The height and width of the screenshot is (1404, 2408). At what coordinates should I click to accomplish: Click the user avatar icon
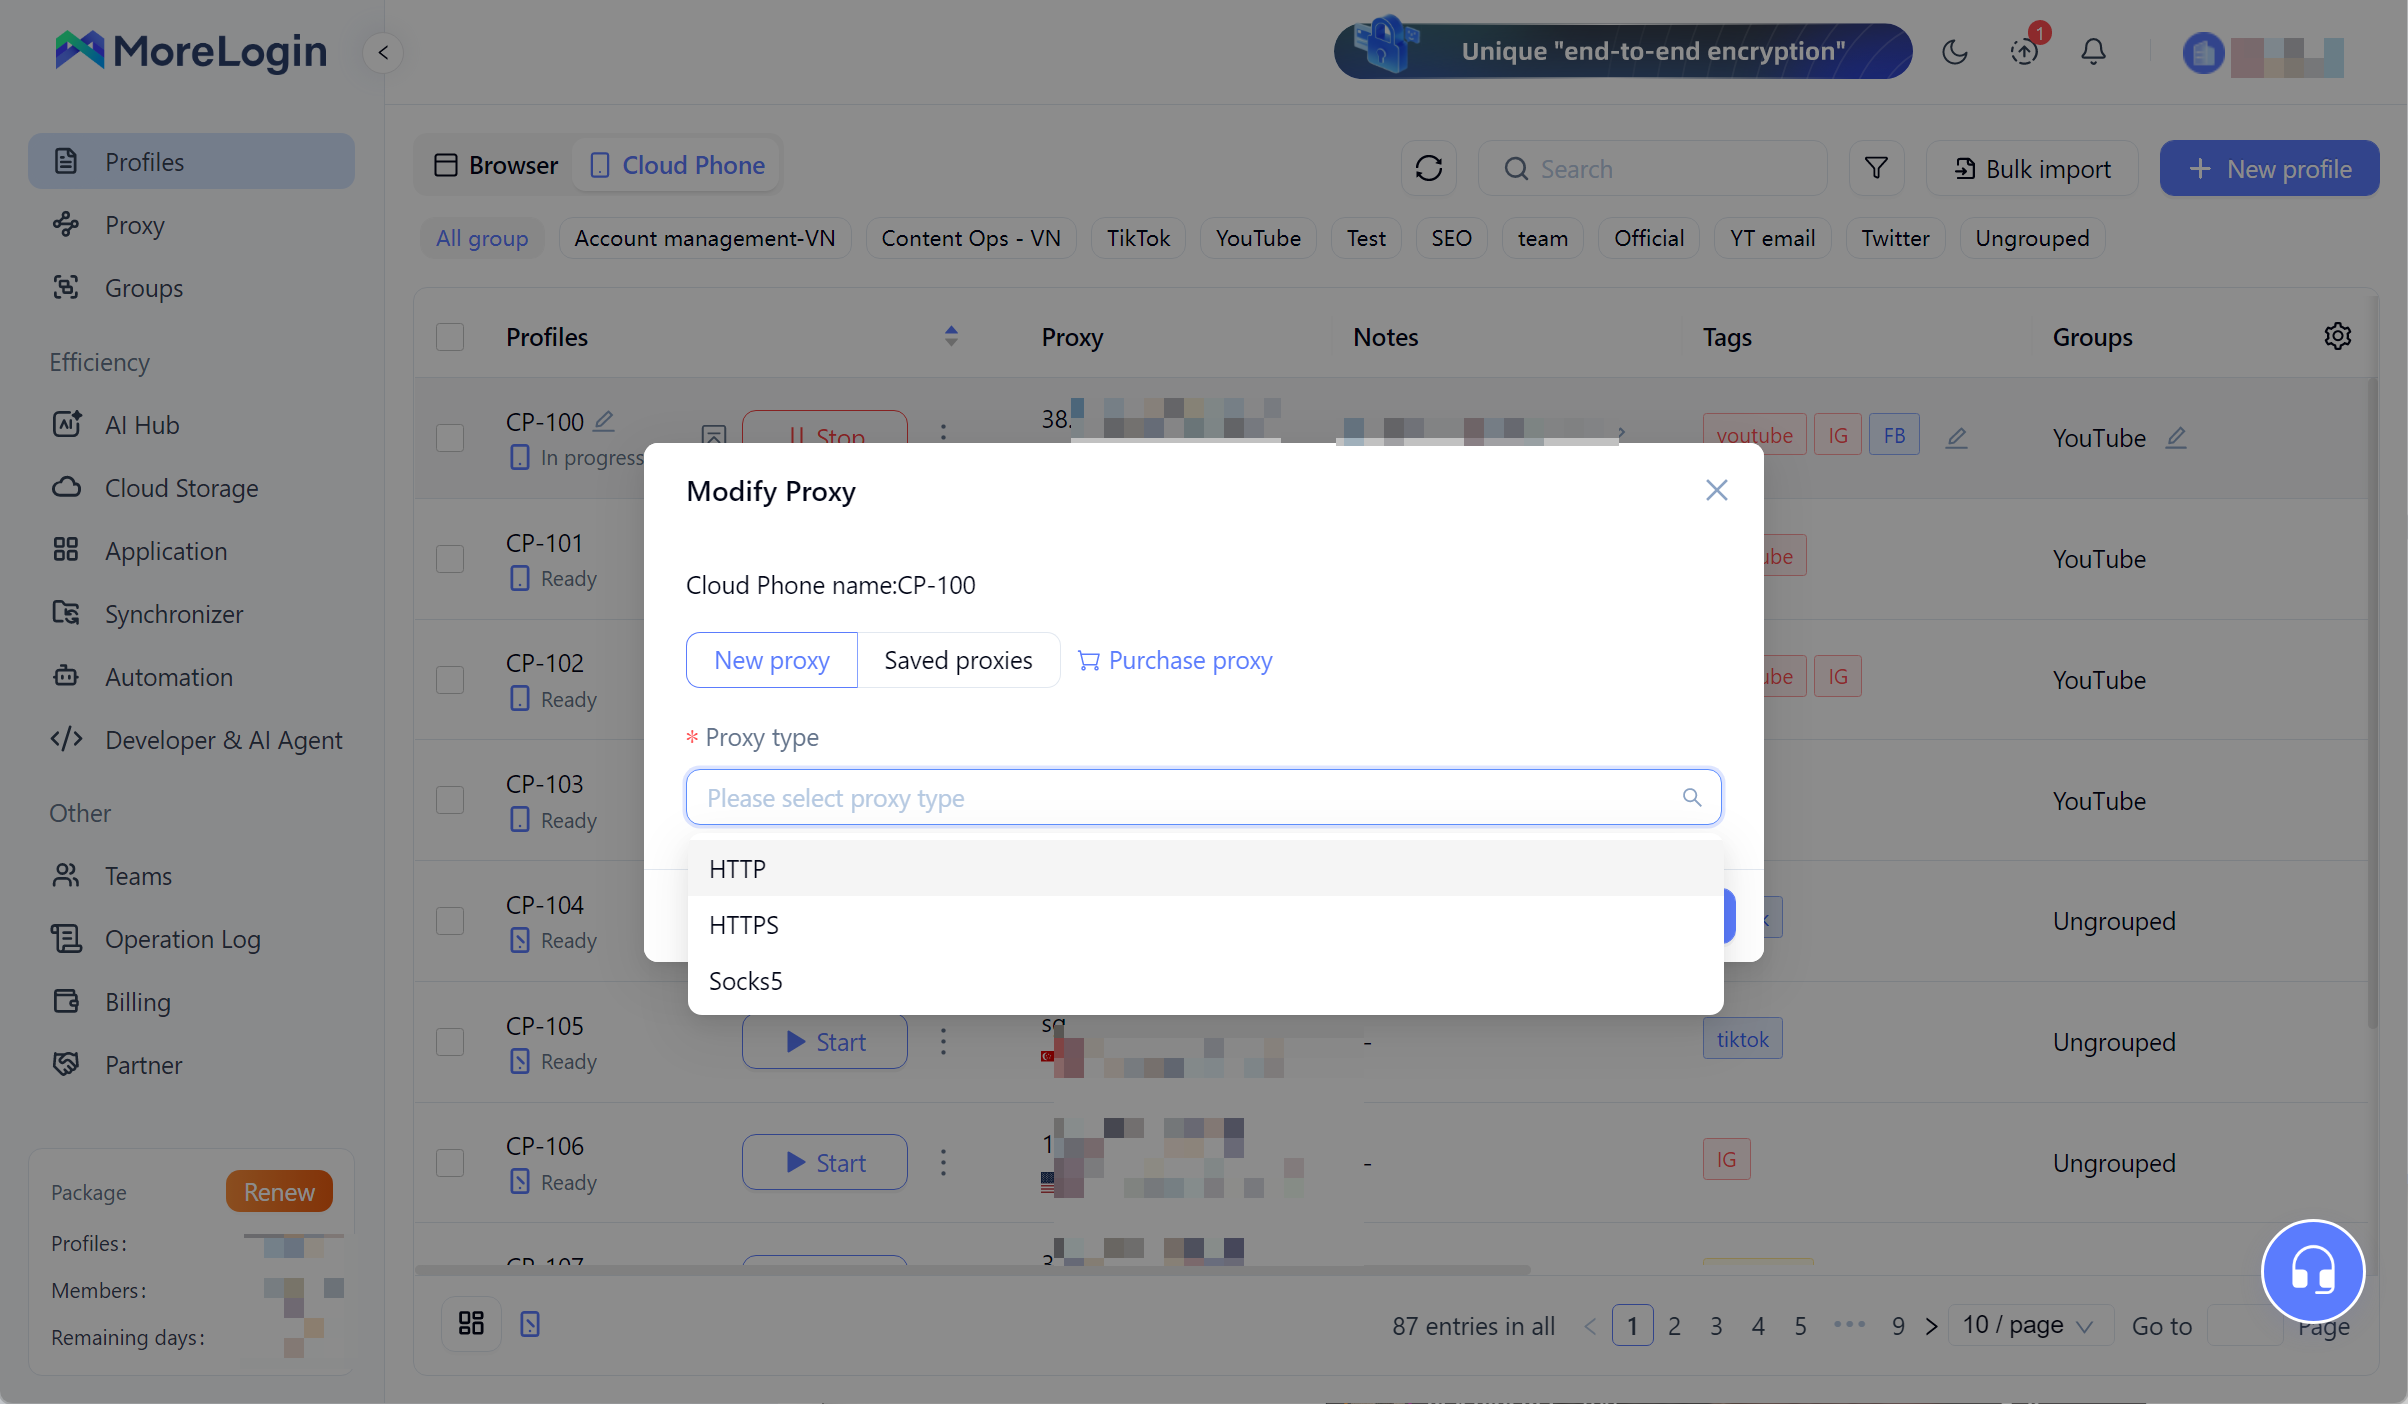tap(2202, 54)
